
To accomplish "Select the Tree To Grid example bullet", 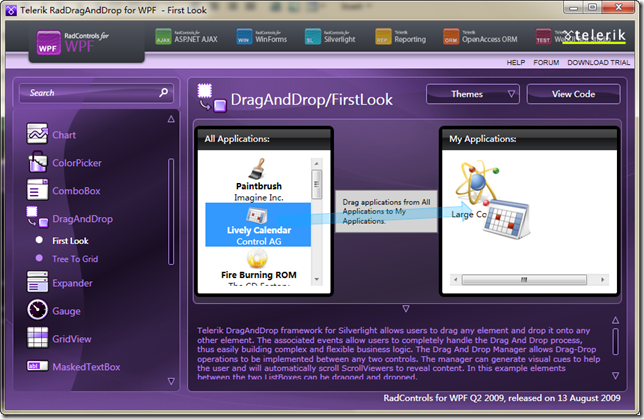I will [39, 258].
